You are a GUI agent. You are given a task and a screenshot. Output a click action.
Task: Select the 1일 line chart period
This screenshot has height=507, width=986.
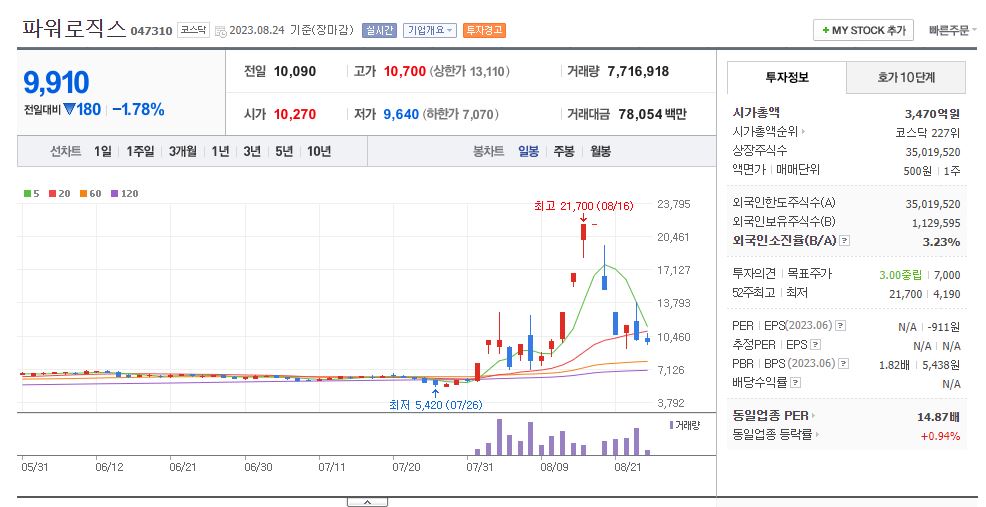(102, 151)
